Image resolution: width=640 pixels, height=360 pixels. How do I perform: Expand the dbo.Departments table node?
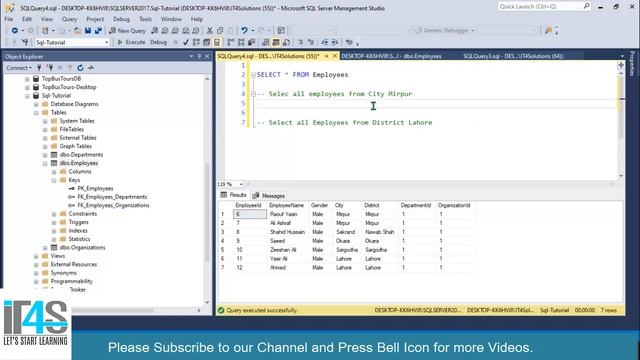pos(45,155)
